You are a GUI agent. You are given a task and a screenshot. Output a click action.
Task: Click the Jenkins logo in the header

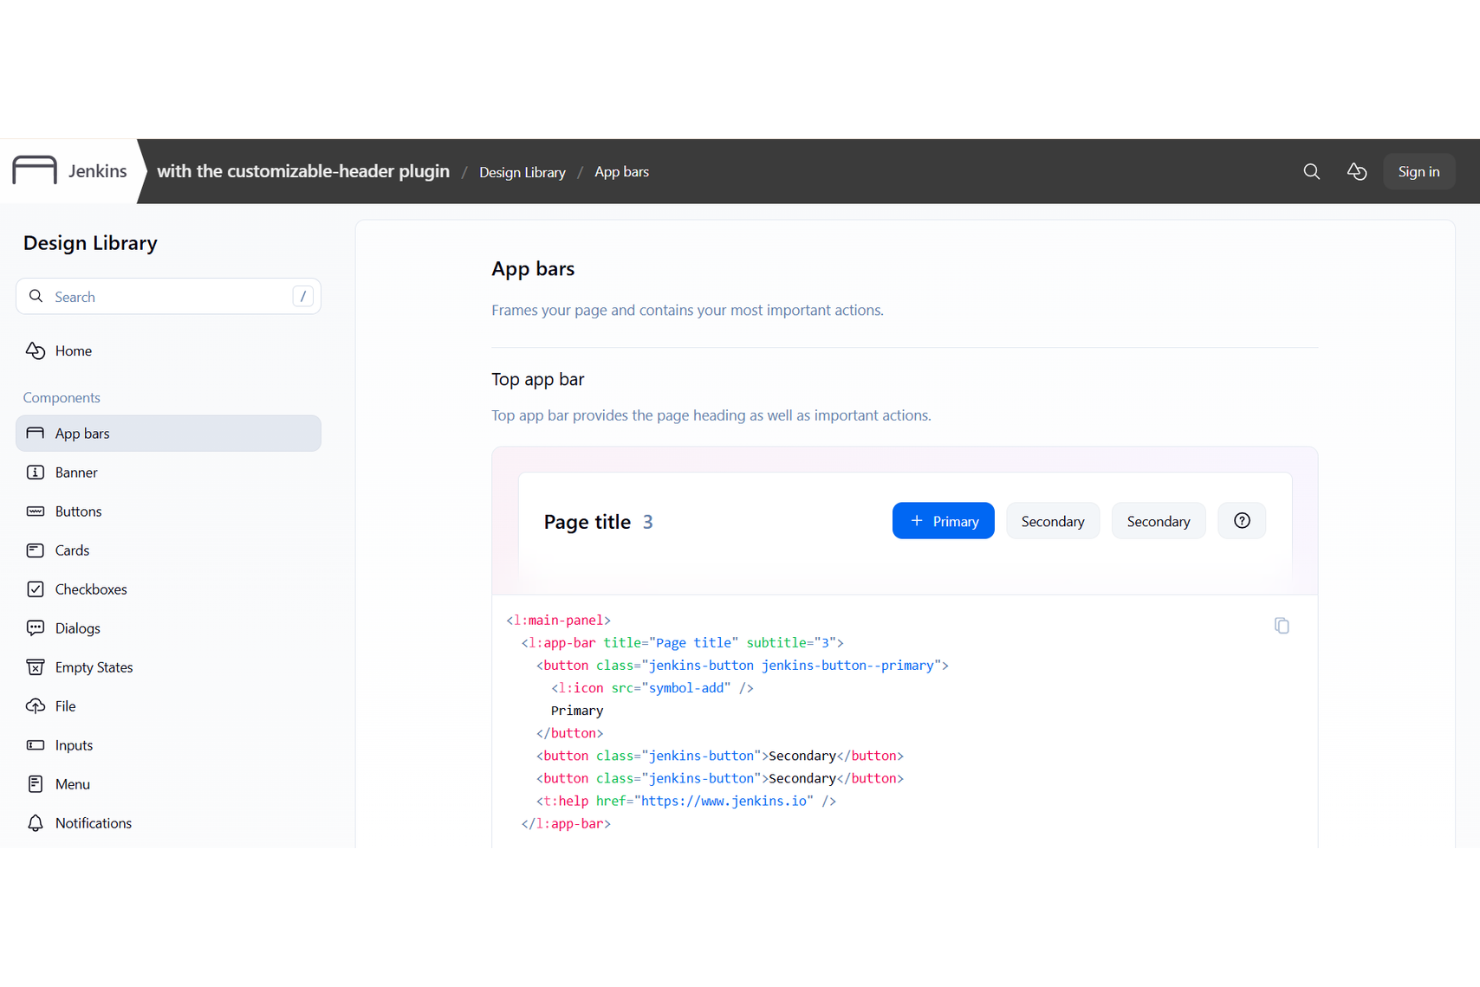coord(33,170)
